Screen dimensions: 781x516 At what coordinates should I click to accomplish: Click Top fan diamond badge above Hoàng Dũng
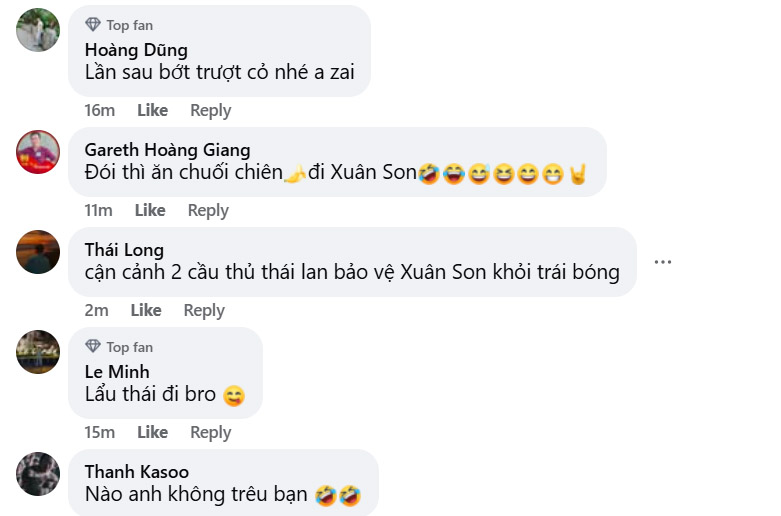(x=93, y=25)
